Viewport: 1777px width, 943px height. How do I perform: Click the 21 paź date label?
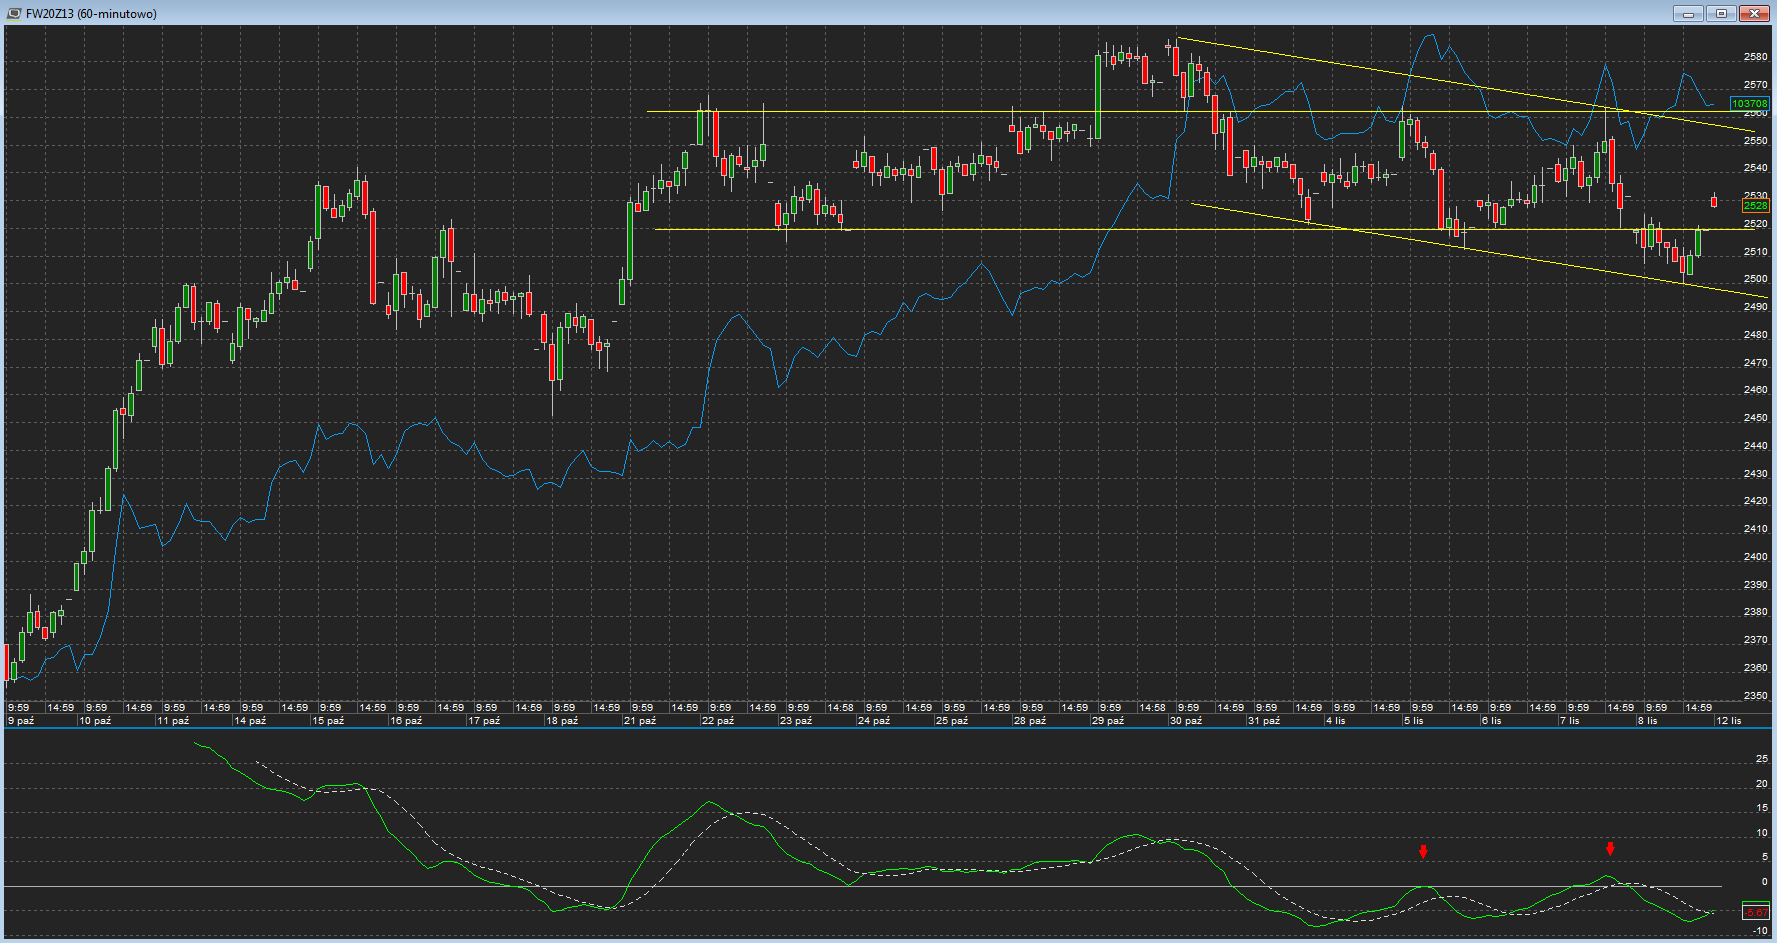coord(640,720)
